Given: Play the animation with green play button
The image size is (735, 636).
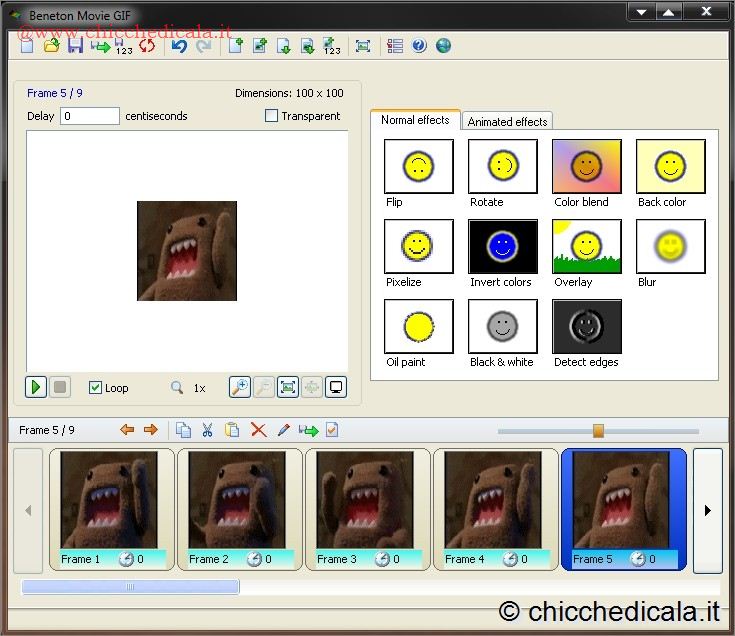Looking at the screenshot, I should pyautogui.click(x=37, y=387).
